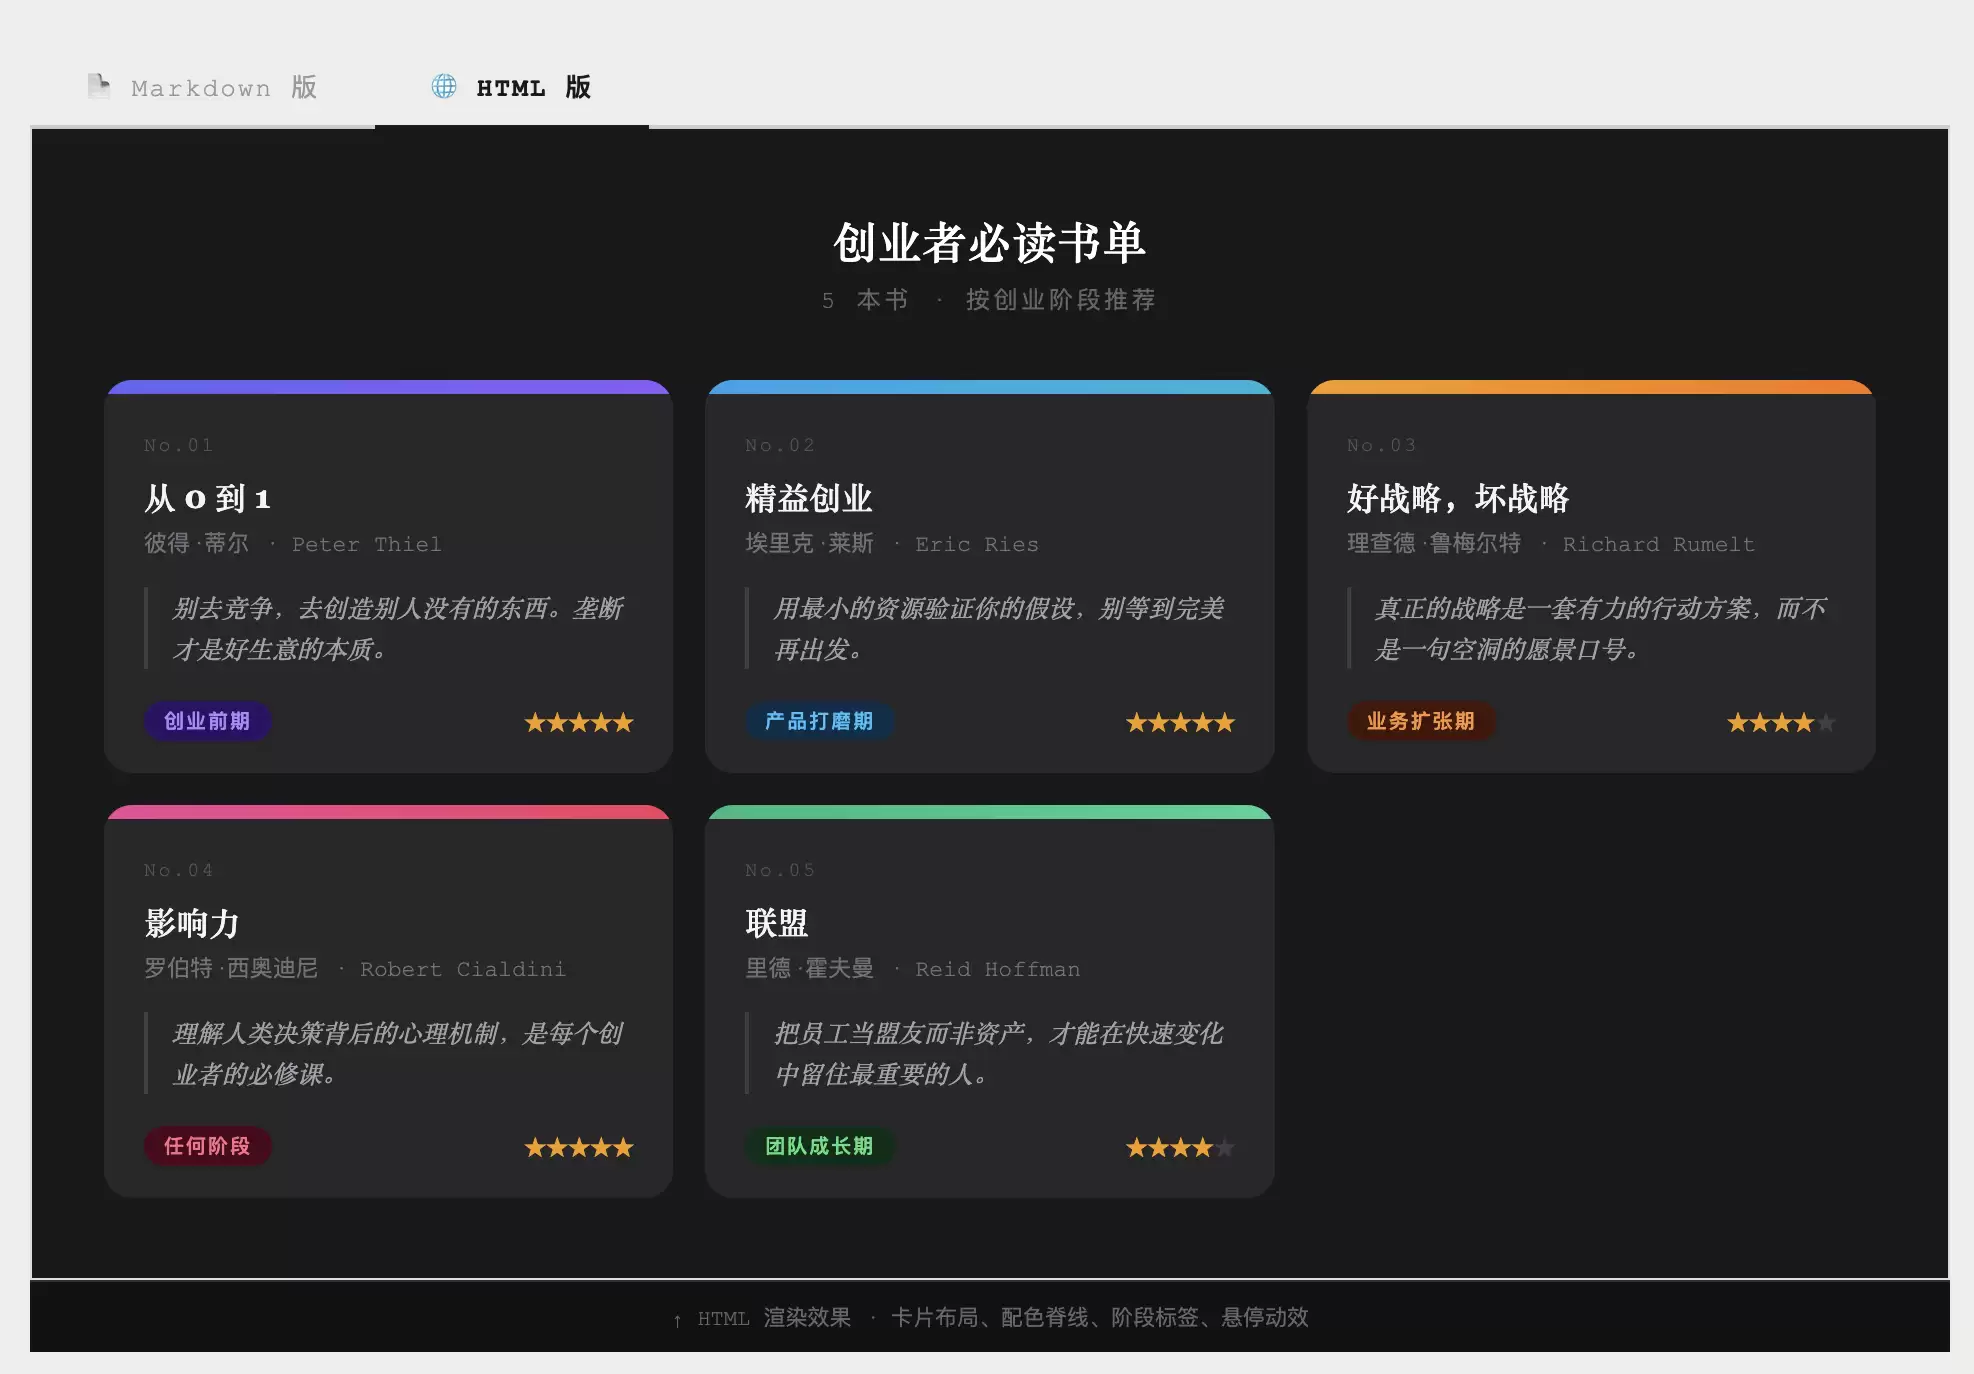Screen dimensions: 1974x1374
Task: Click the quote beginning 理解人类决策
Action: click(x=397, y=1053)
